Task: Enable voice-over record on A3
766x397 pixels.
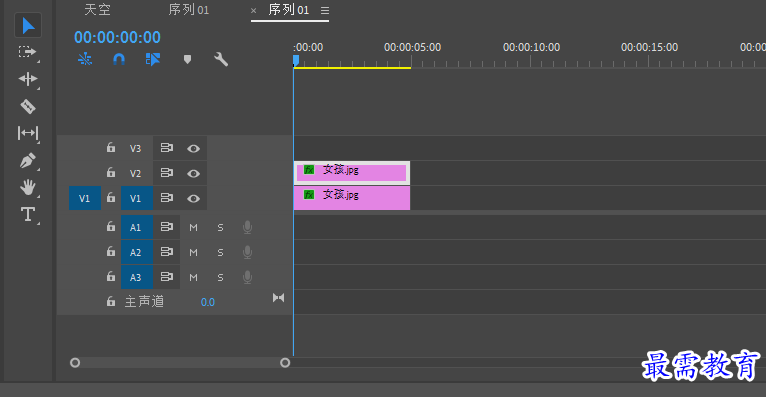Action: tap(248, 277)
